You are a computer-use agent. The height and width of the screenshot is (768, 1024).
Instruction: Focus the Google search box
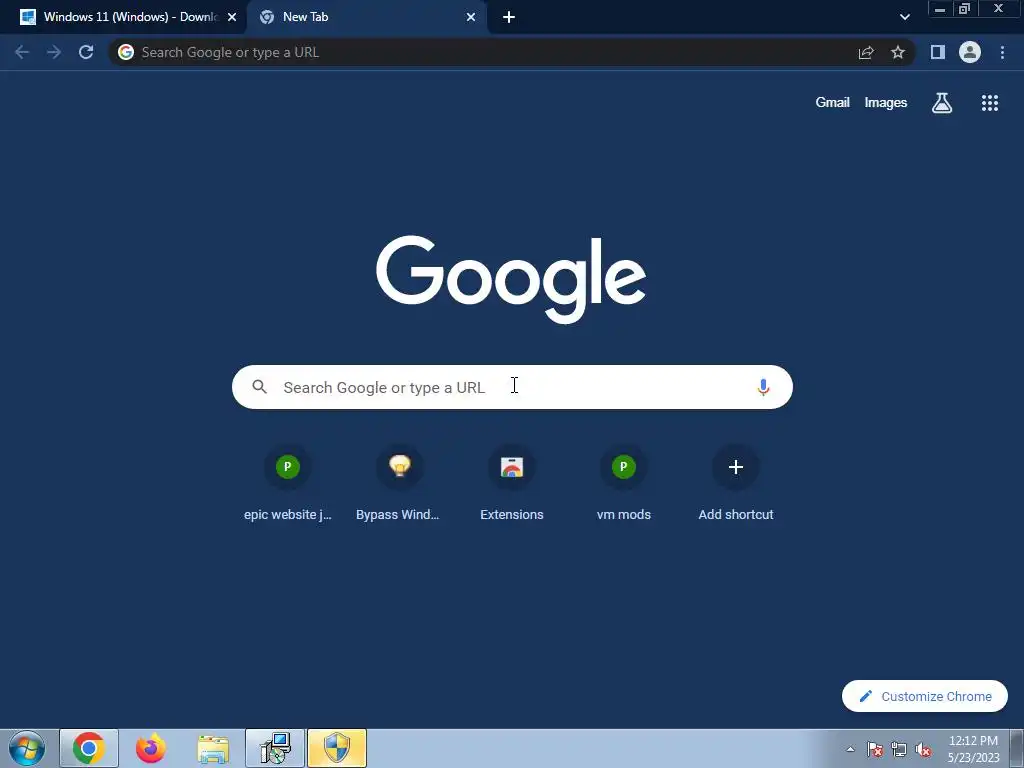coord(512,387)
